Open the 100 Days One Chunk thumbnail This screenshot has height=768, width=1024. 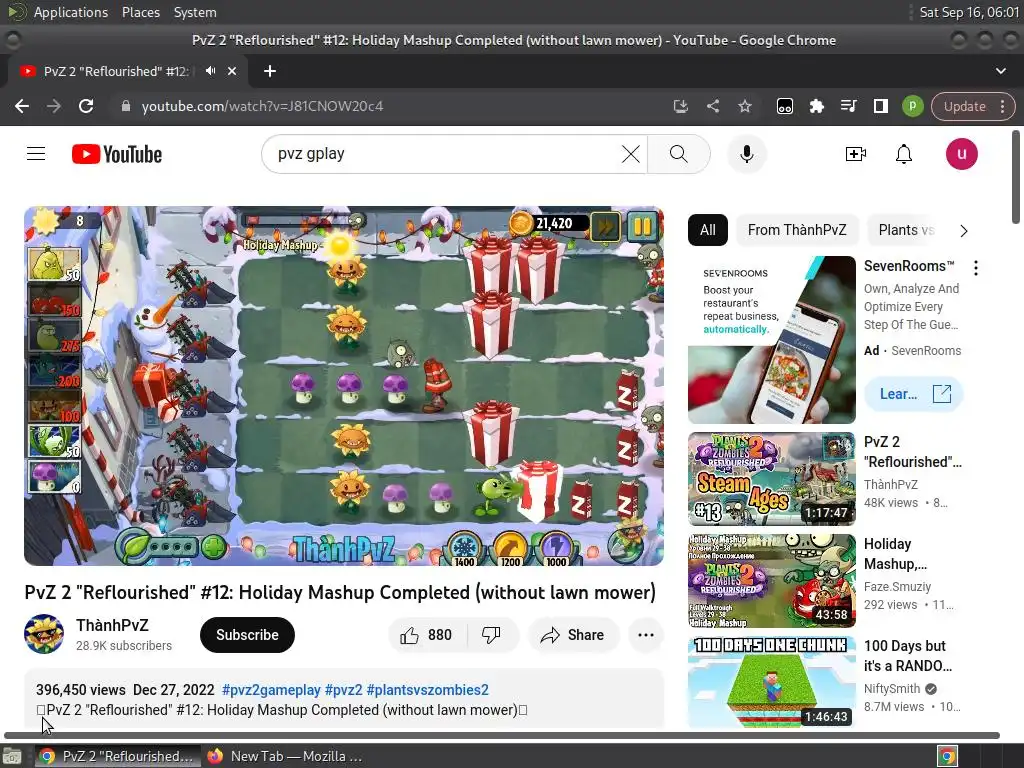pos(771,682)
